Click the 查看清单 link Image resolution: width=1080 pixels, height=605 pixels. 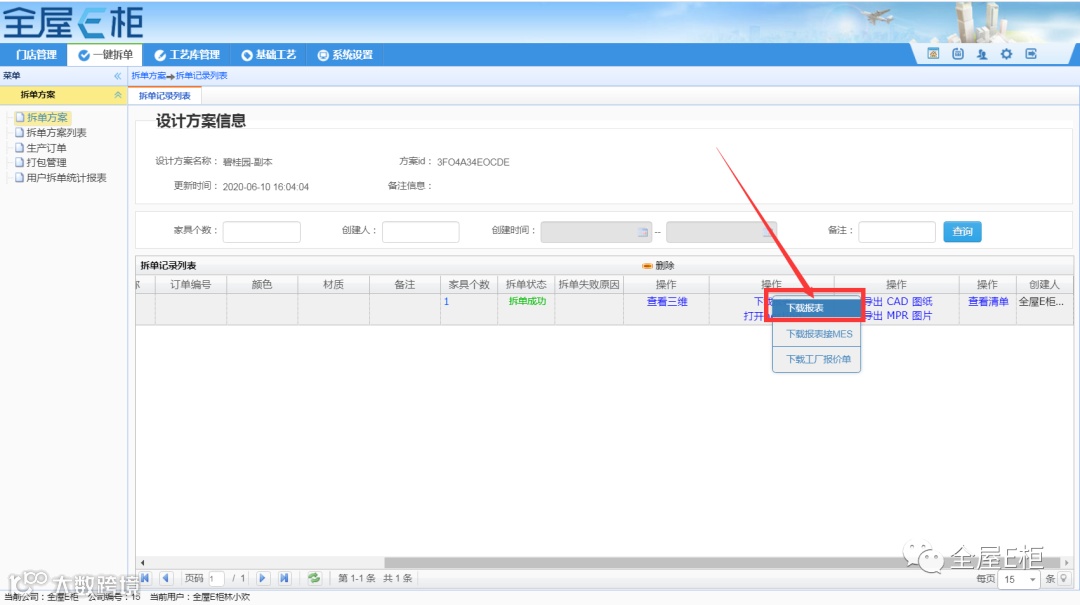tap(988, 301)
